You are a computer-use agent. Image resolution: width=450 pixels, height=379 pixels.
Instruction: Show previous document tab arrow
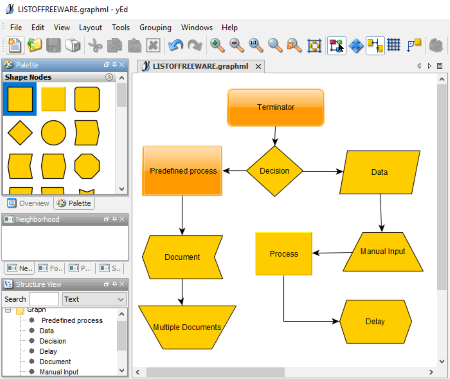419,66
